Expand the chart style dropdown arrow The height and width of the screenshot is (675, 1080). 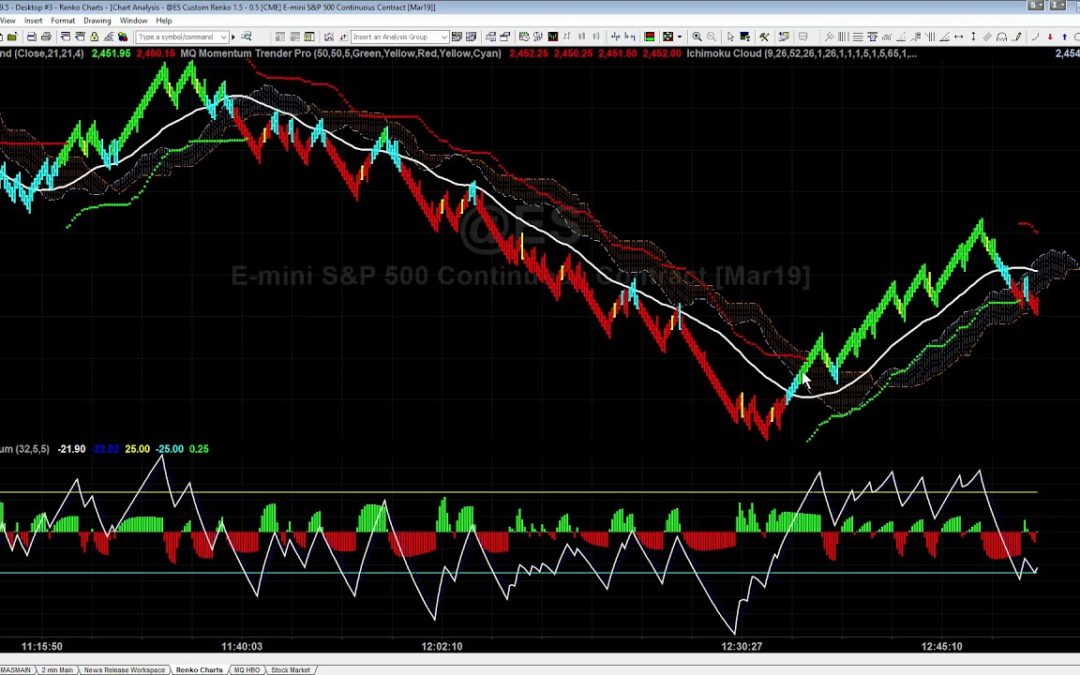click(x=680, y=37)
